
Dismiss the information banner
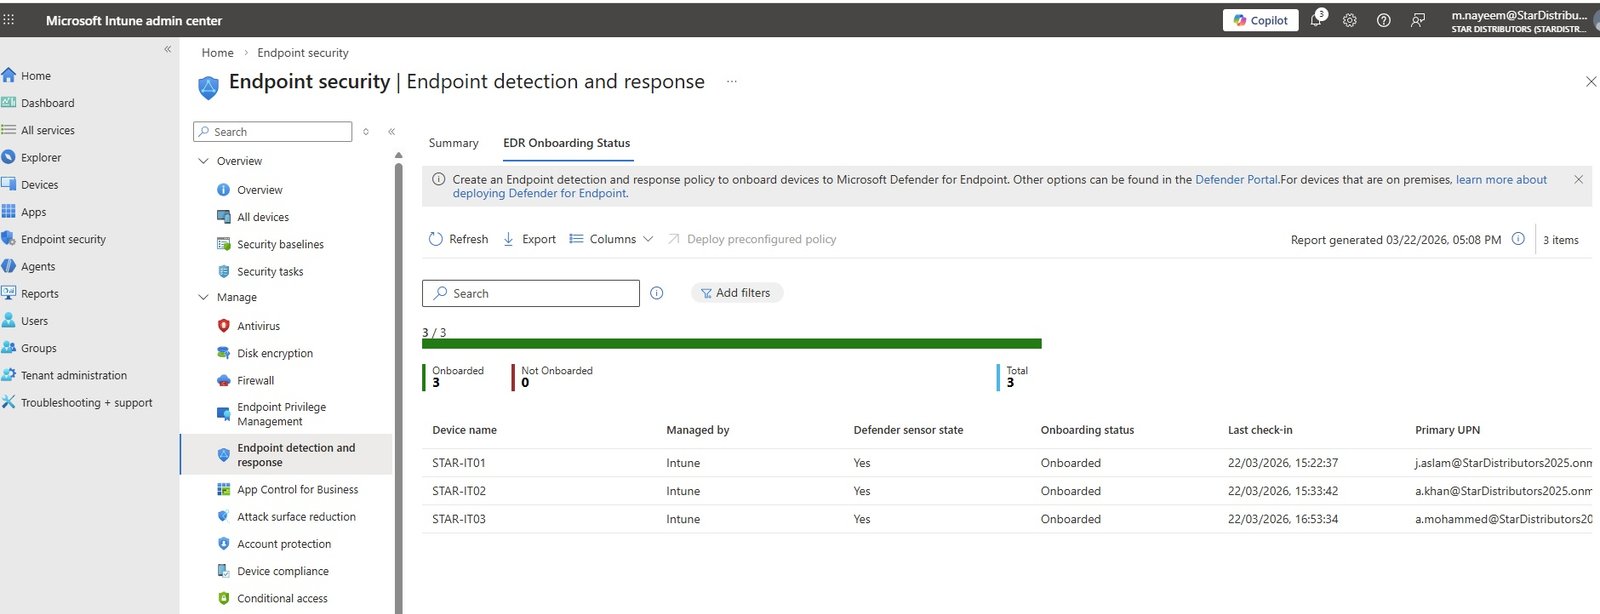click(1578, 180)
